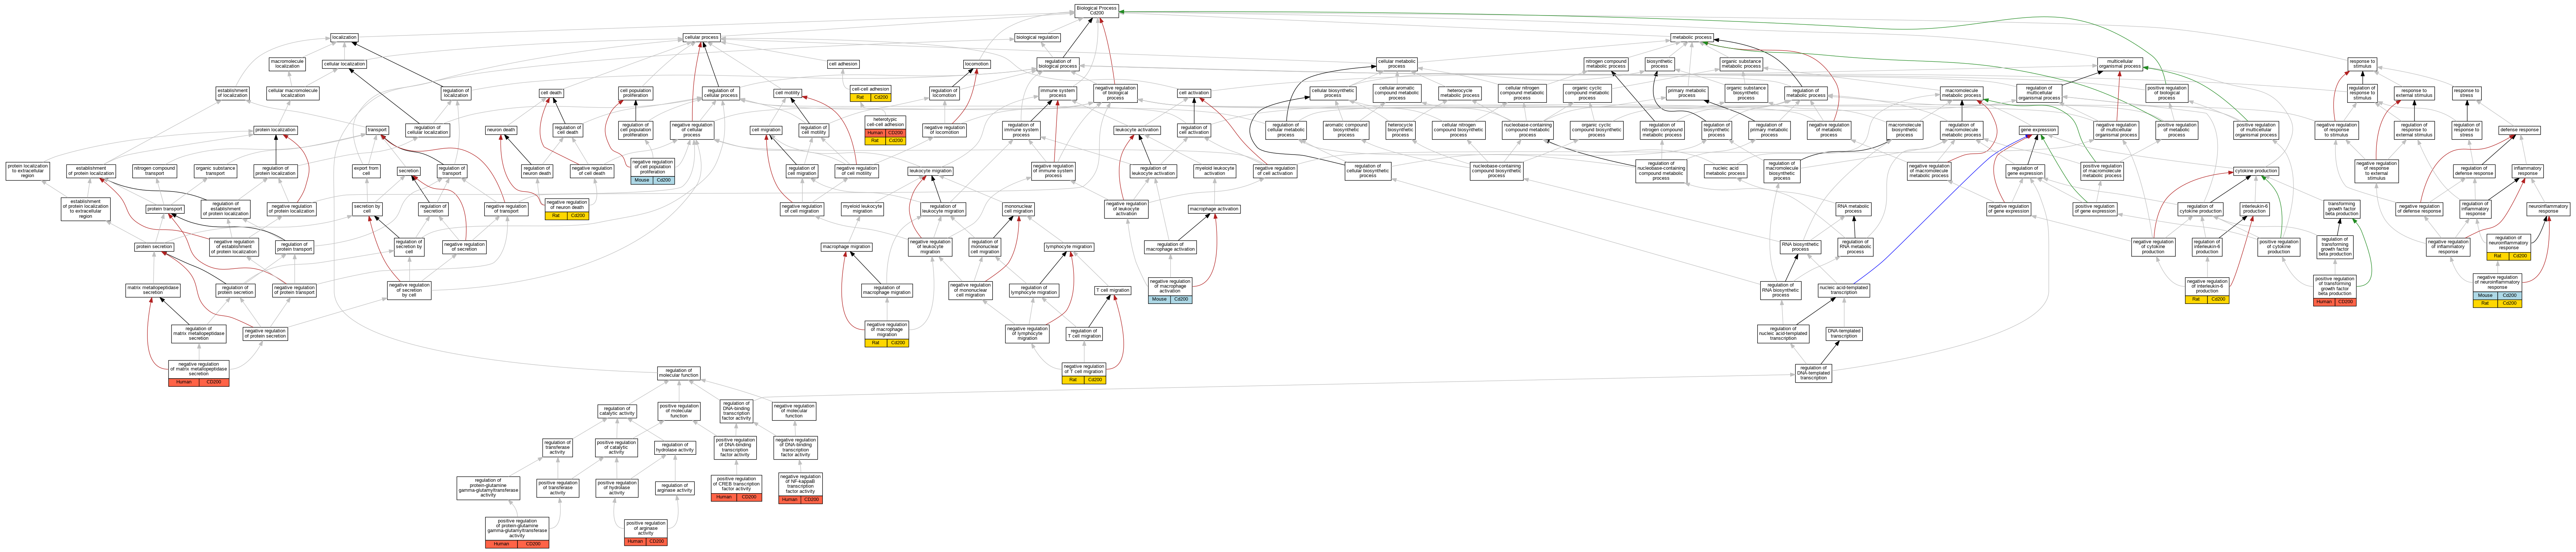Select the node labeled exactly 'cell death'
Image resolution: width=2576 pixels, height=552 pixels.
pos(551,93)
